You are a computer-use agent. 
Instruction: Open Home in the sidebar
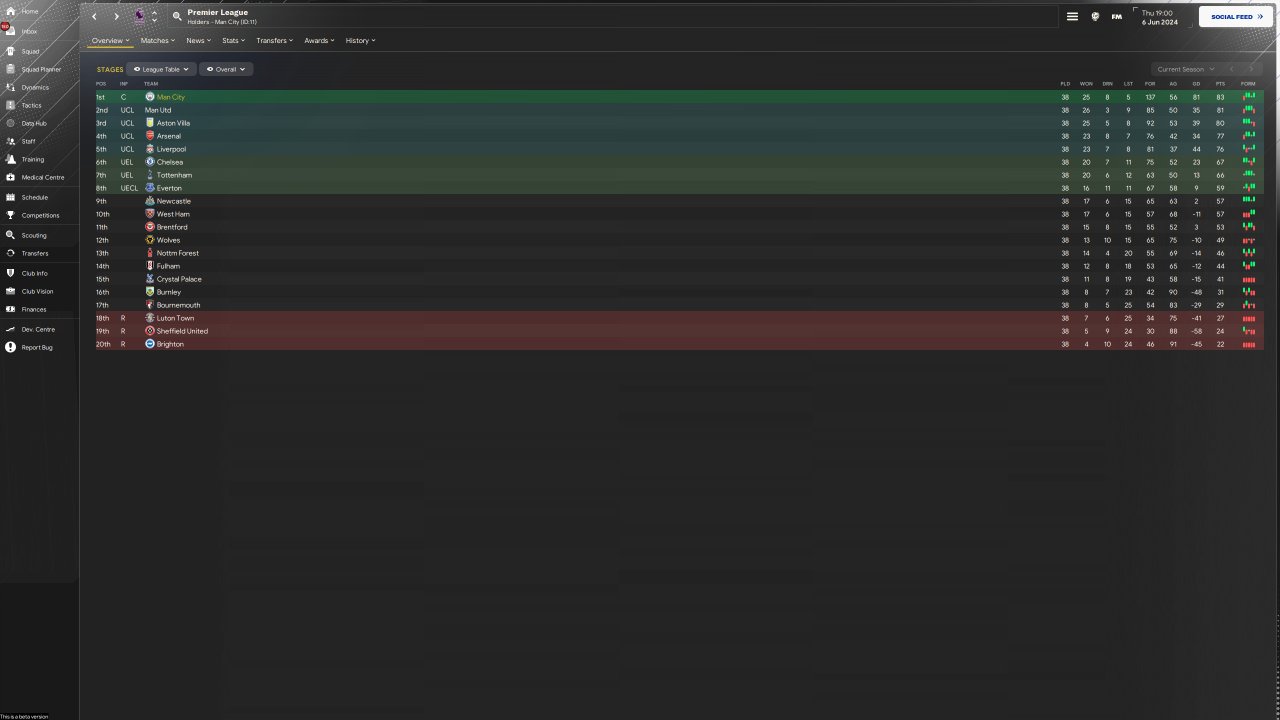29,11
